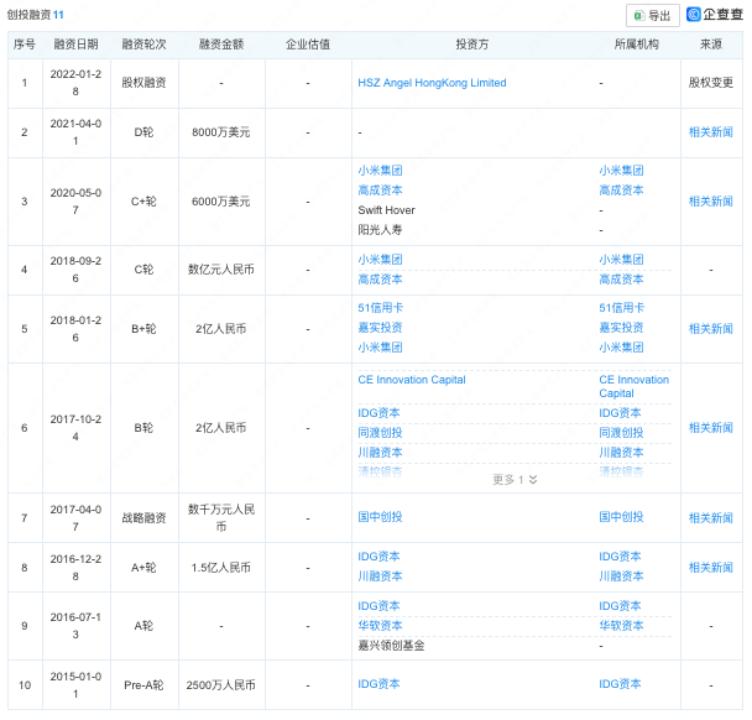Click CE Innovation Capital investor link

tap(411, 380)
